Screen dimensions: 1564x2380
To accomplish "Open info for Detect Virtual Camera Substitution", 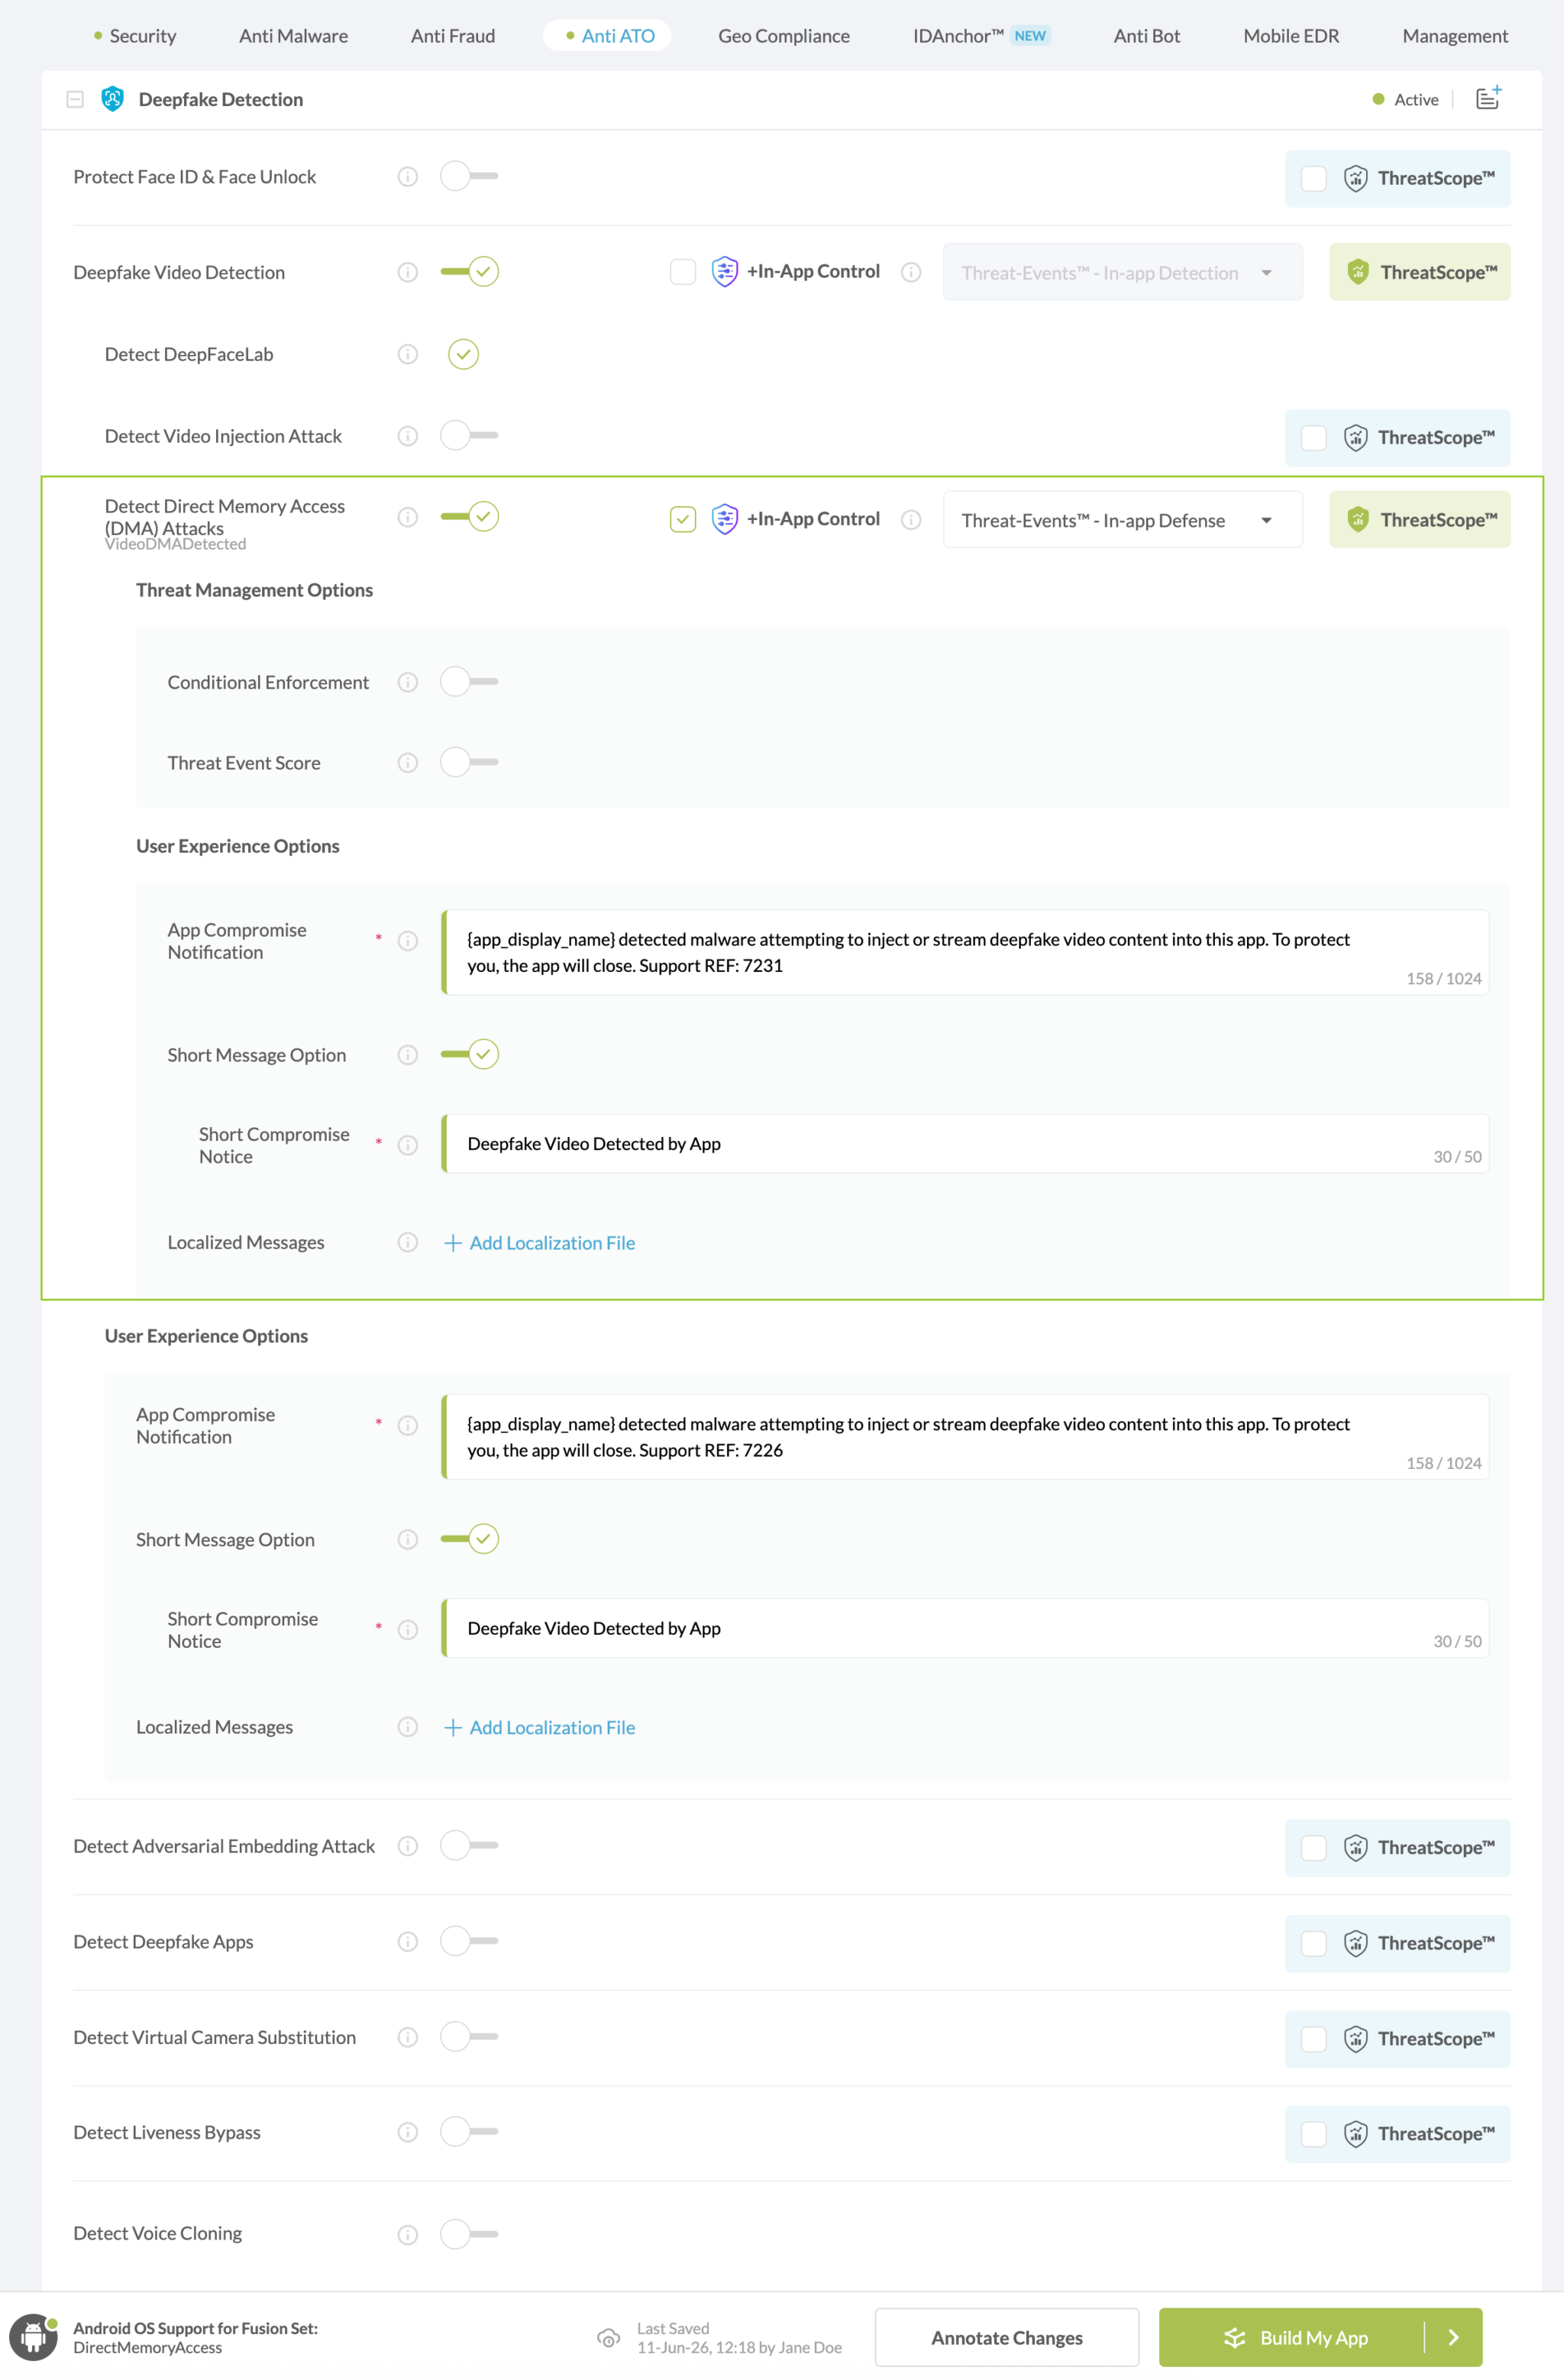I will point(408,2037).
